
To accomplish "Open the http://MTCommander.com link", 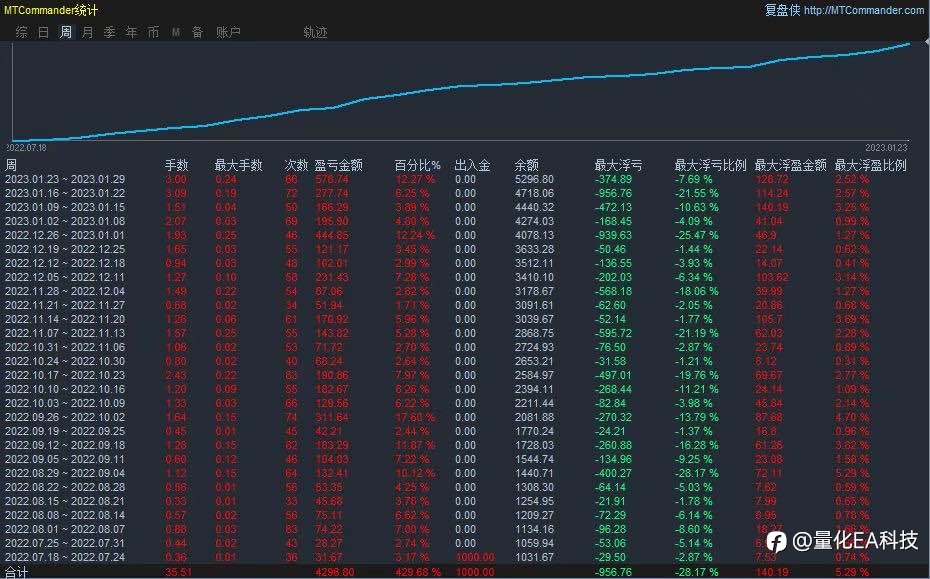I will [x=864, y=10].
